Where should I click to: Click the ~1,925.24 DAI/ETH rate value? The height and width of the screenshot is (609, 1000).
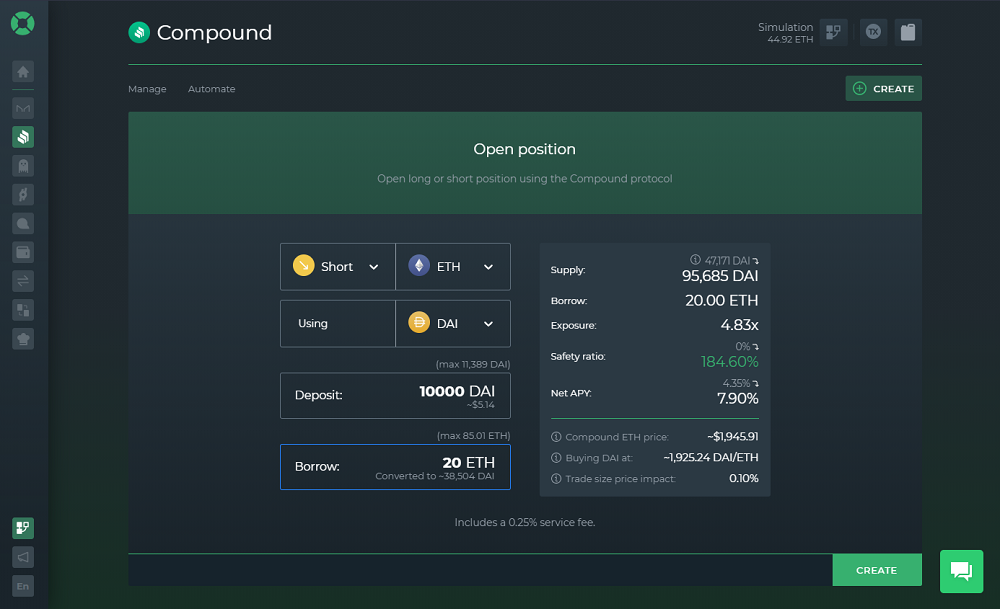click(710, 458)
